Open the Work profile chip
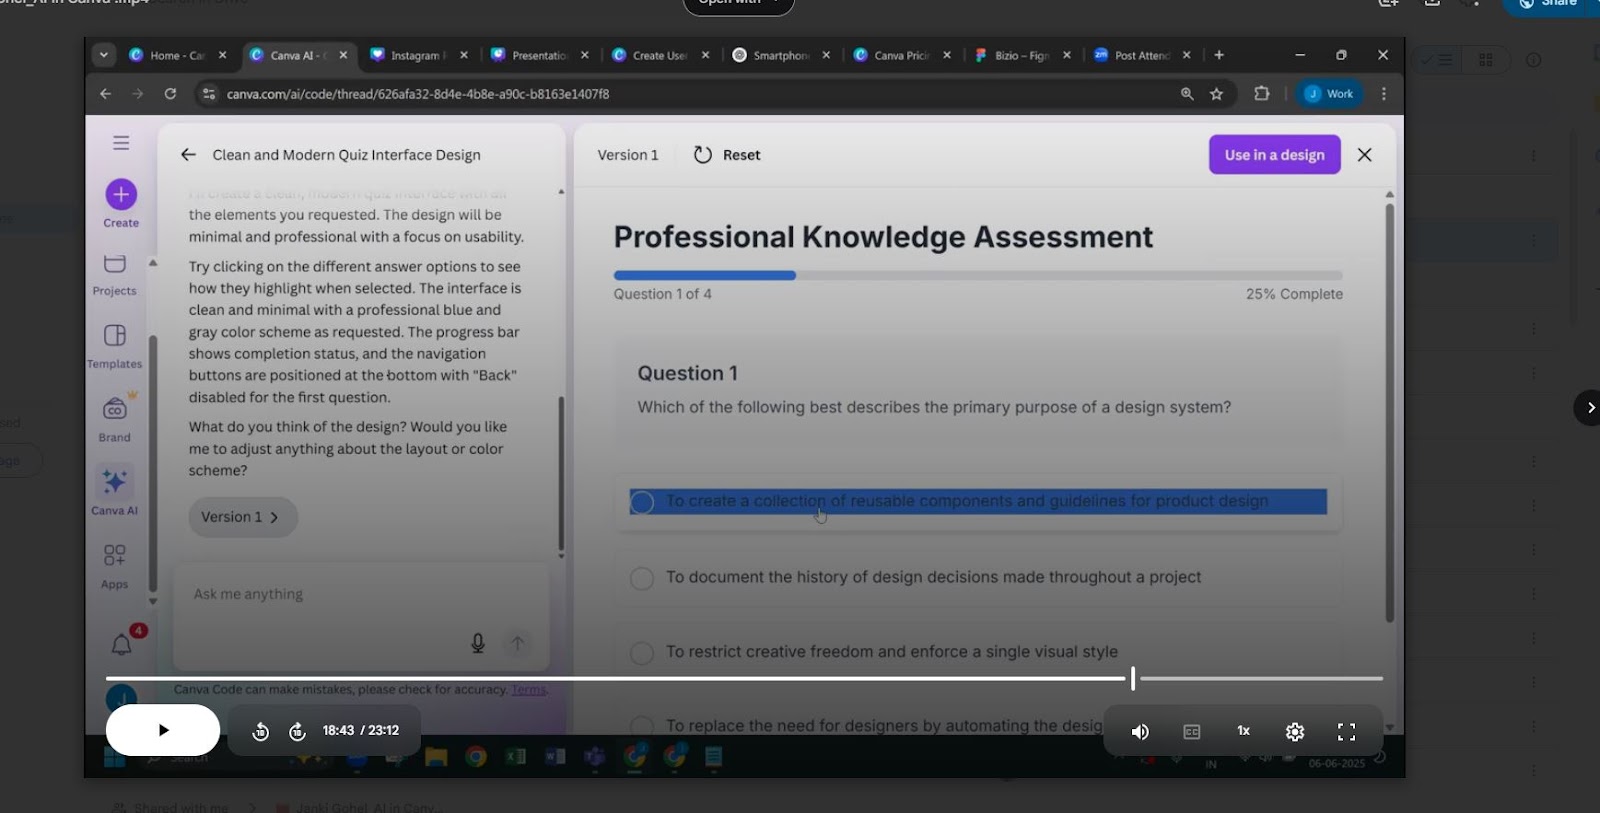Image resolution: width=1600 pixels, height=813 pixels. click(1329, 94)
